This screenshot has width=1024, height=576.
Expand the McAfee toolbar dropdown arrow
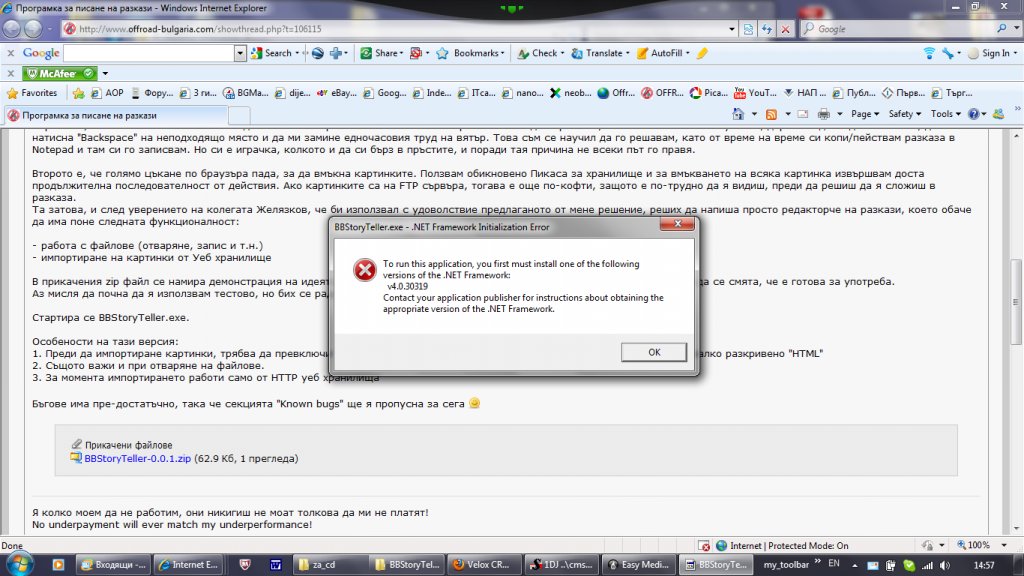[104, 73]
